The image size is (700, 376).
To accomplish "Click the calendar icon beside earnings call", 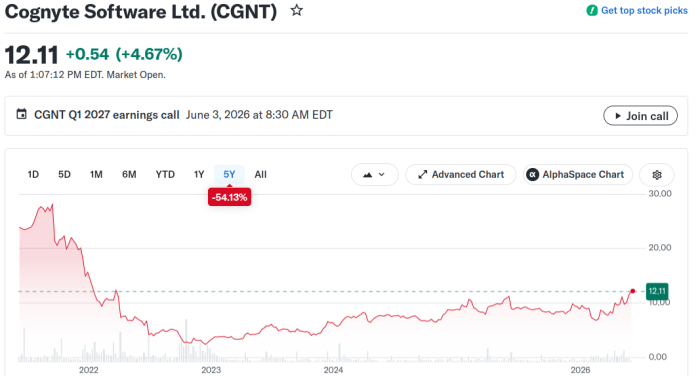I will pos(21,114).
